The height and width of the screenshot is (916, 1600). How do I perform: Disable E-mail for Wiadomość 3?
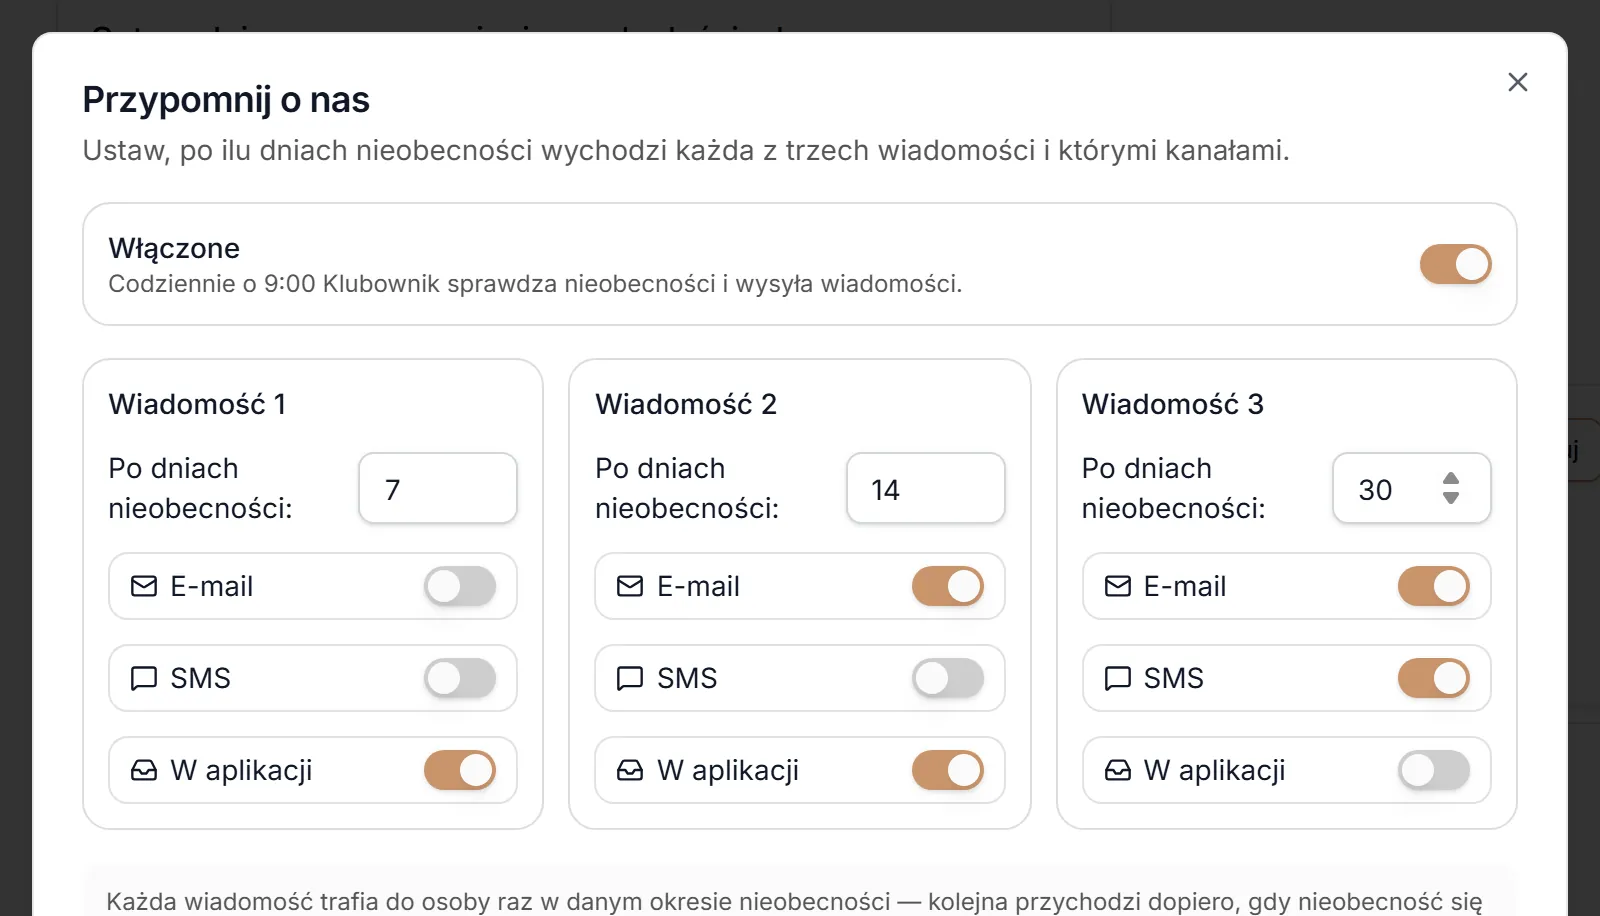click(1433, 586)
